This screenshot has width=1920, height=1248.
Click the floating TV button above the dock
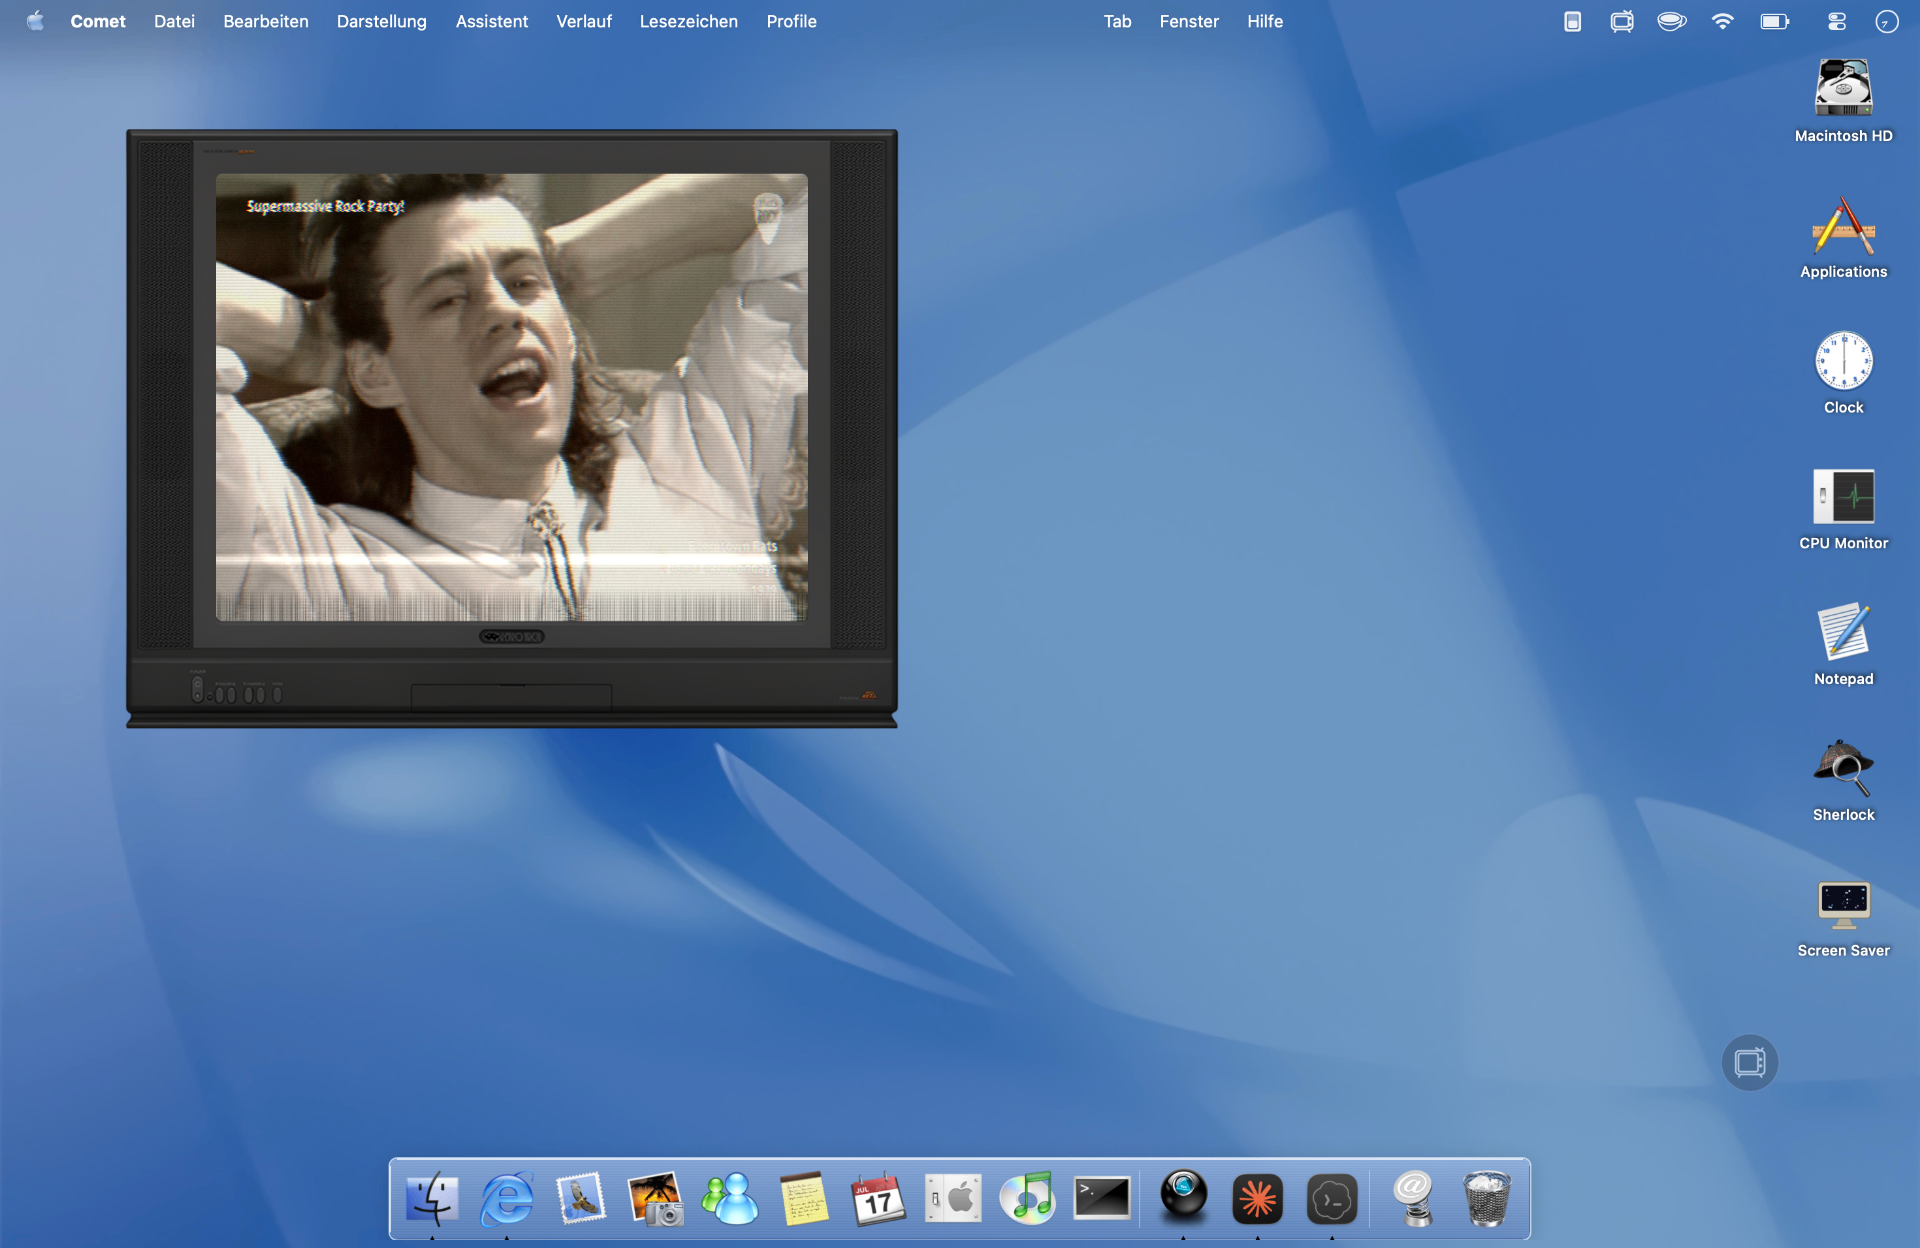1750,1062
